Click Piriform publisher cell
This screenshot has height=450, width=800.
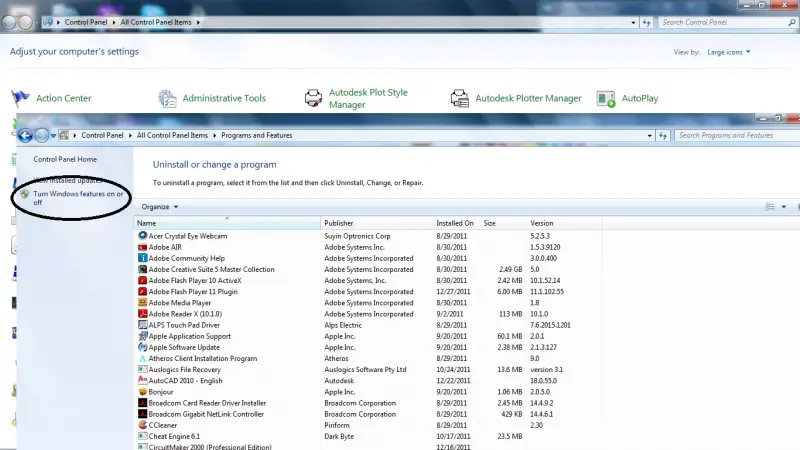pos(337,425)
